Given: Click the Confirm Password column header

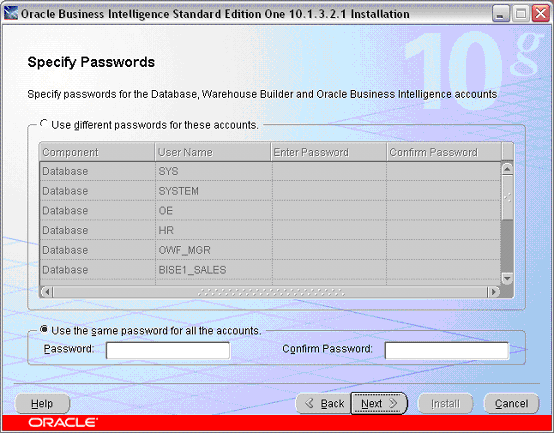Looking at the screenshot, I should coord(444,152).
